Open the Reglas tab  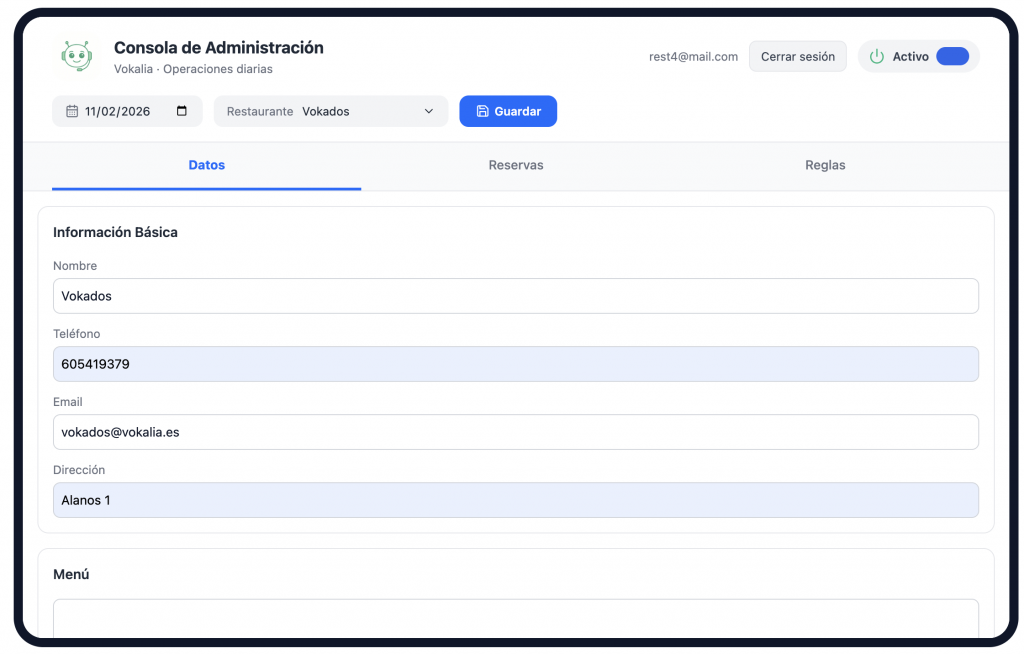[825, 165]
